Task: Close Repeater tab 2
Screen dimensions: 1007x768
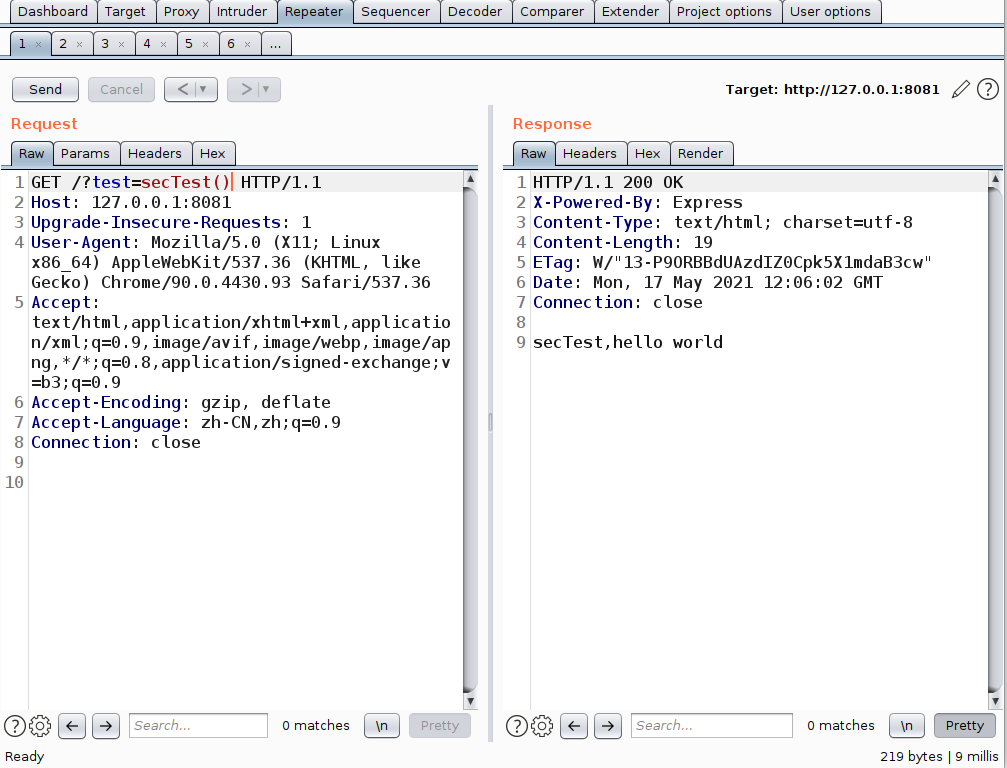Action: [80, 44]
